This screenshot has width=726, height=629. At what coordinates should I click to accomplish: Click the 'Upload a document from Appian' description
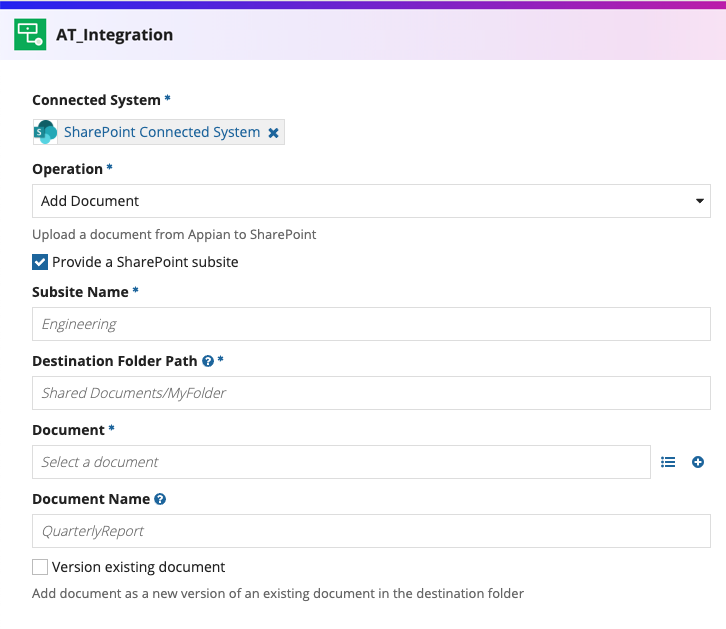click(x=174, y=235)
